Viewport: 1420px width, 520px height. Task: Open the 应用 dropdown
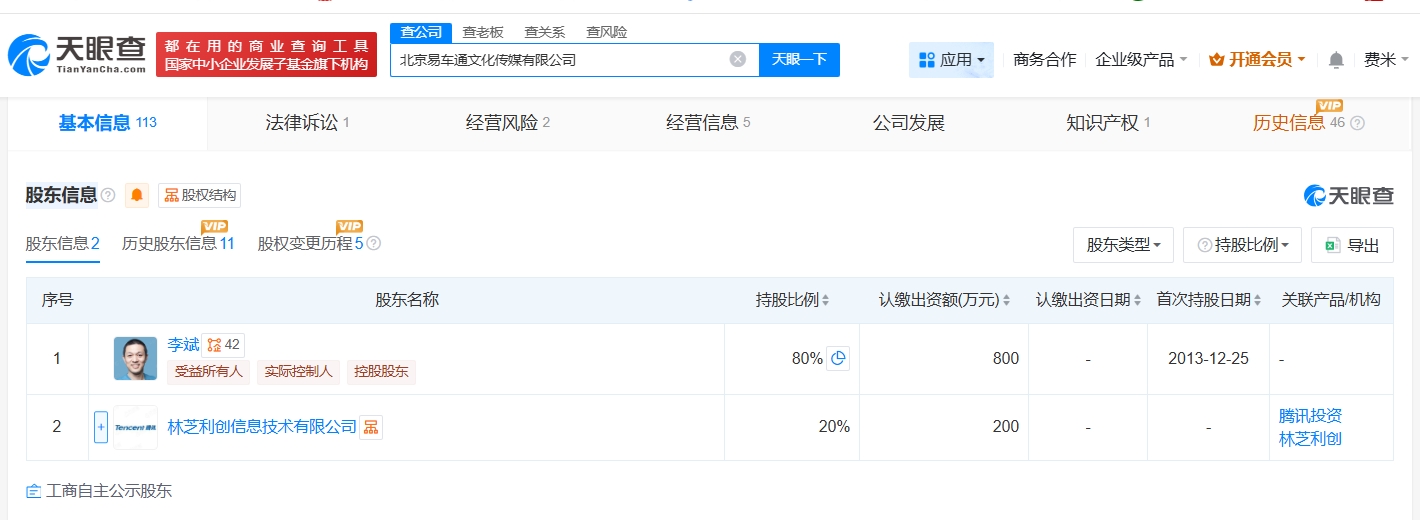[x=951, y=60]
